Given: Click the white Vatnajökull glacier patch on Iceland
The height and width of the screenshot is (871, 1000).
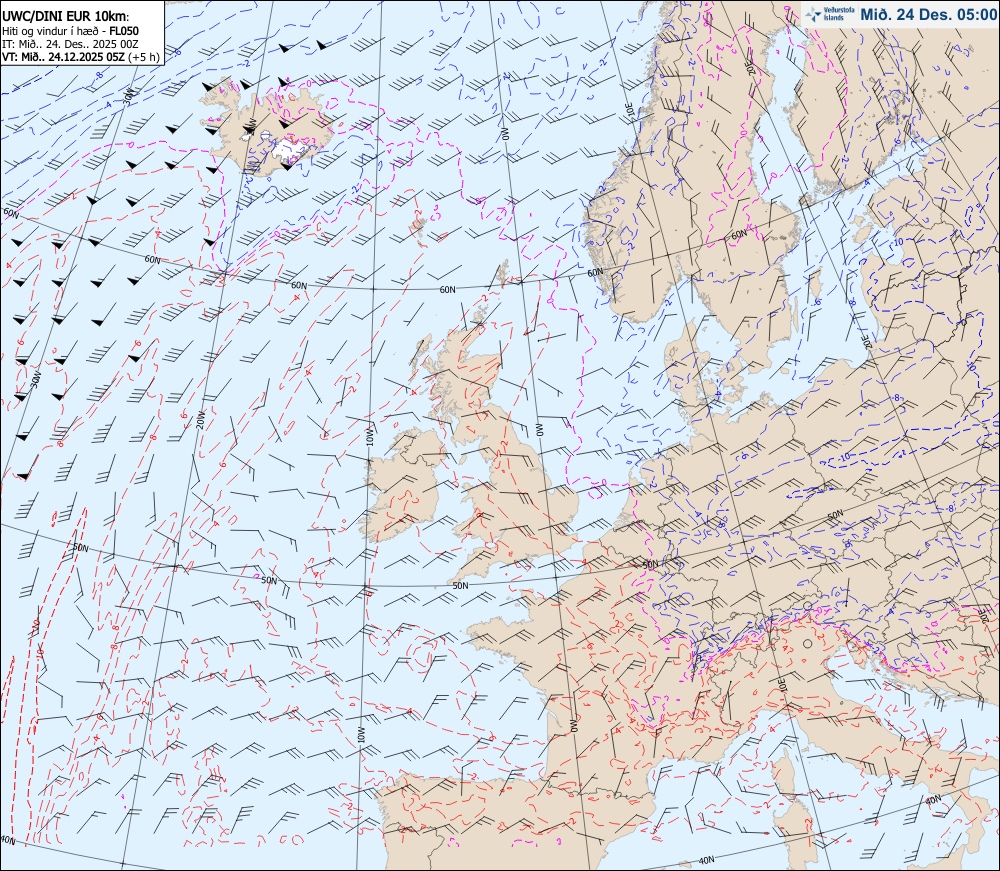Looking at the screenshot, I should coord(292,150).
